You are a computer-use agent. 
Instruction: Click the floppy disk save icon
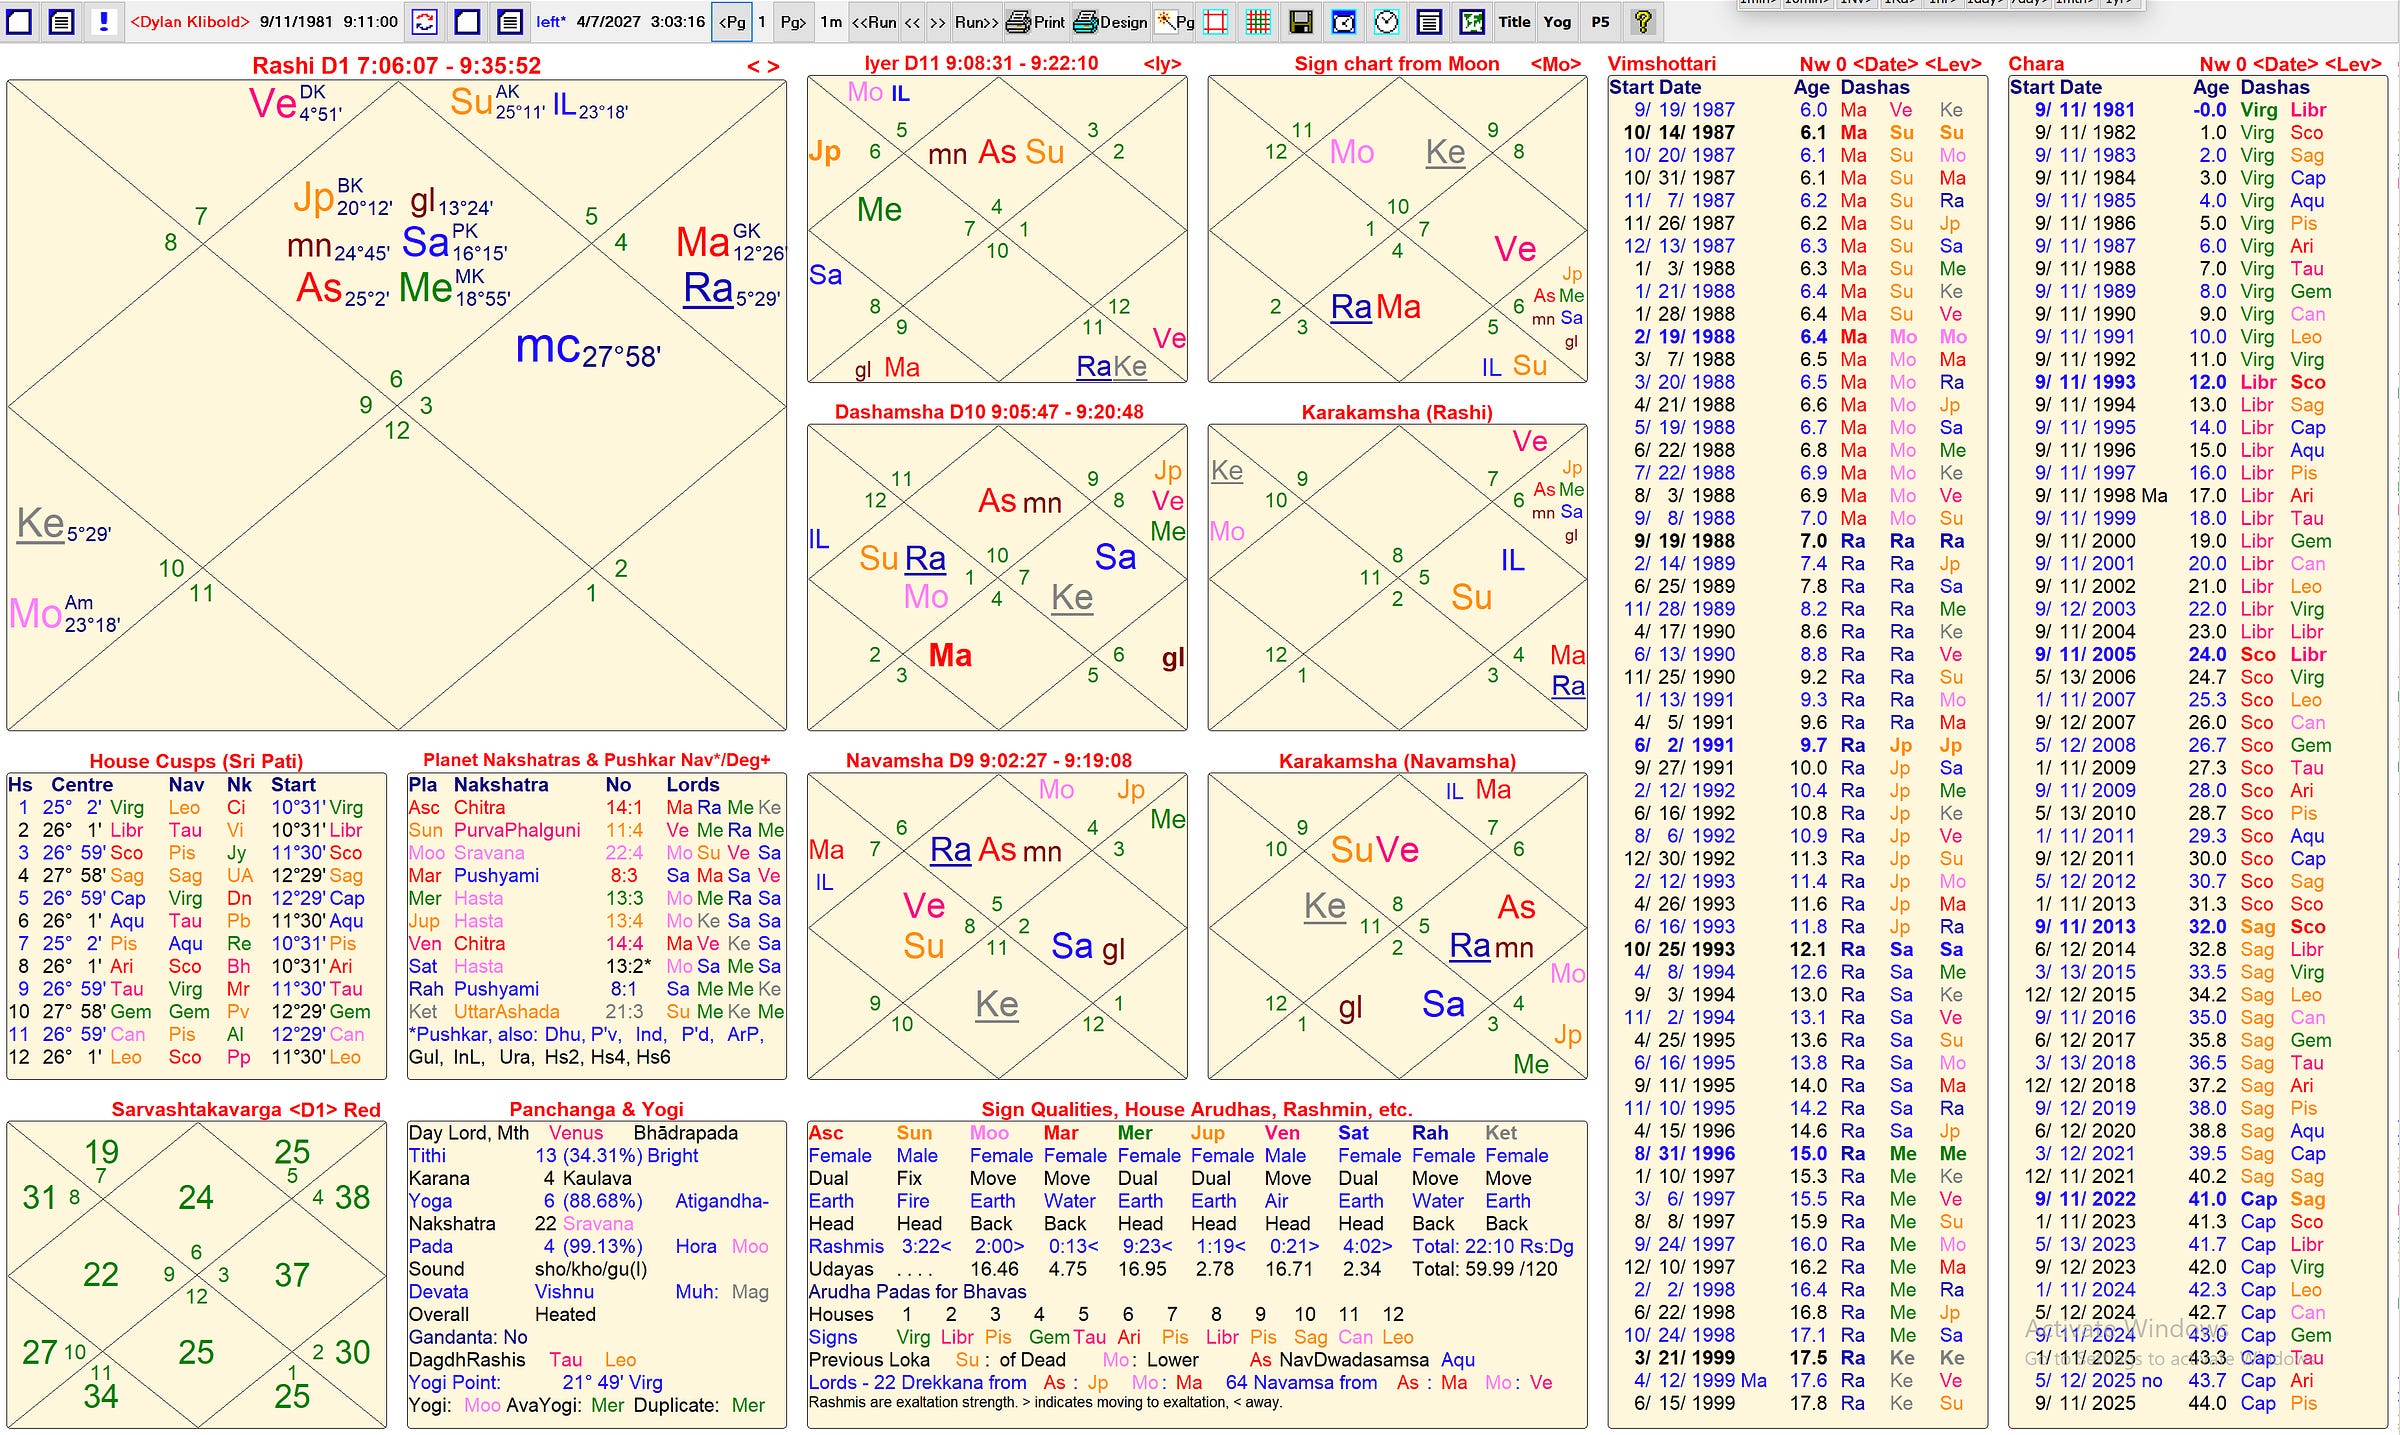(x=1300, y=21)
